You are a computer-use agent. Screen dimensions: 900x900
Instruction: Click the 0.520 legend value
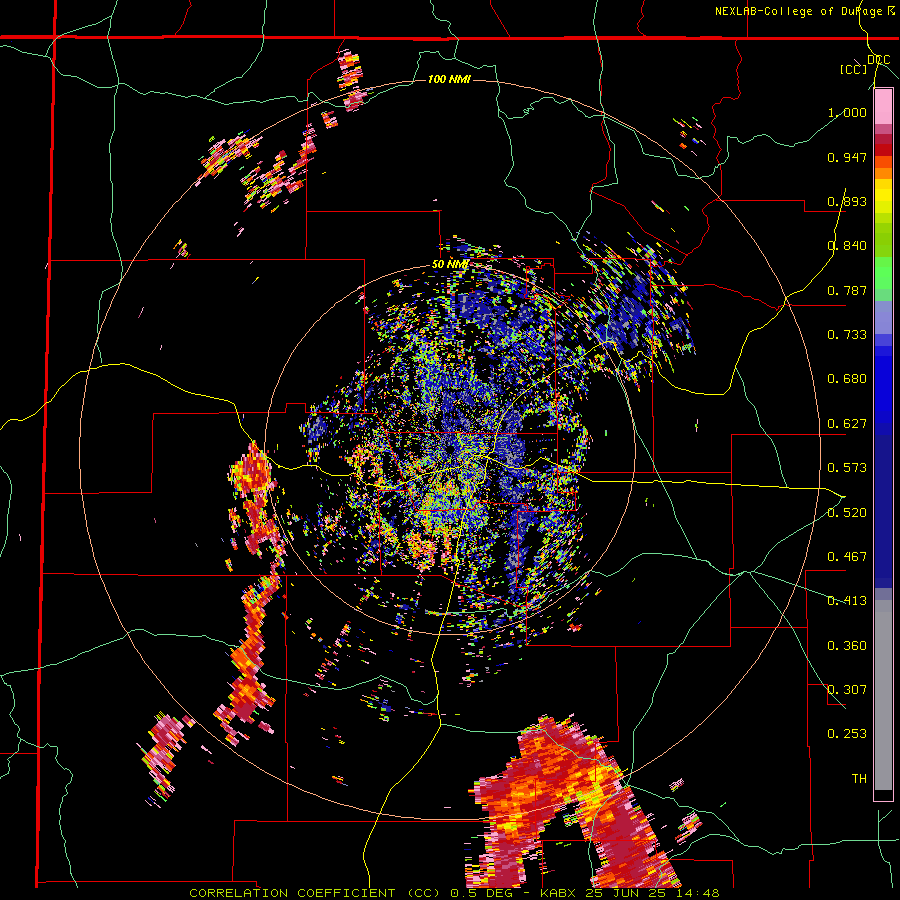(x=847, y=513)
